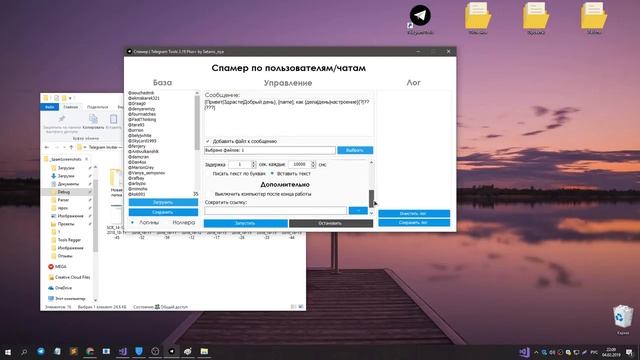Viewport: 640px width, 360px height.
Task: Open Telegram from the taskbar
Action: coord(41,351)
